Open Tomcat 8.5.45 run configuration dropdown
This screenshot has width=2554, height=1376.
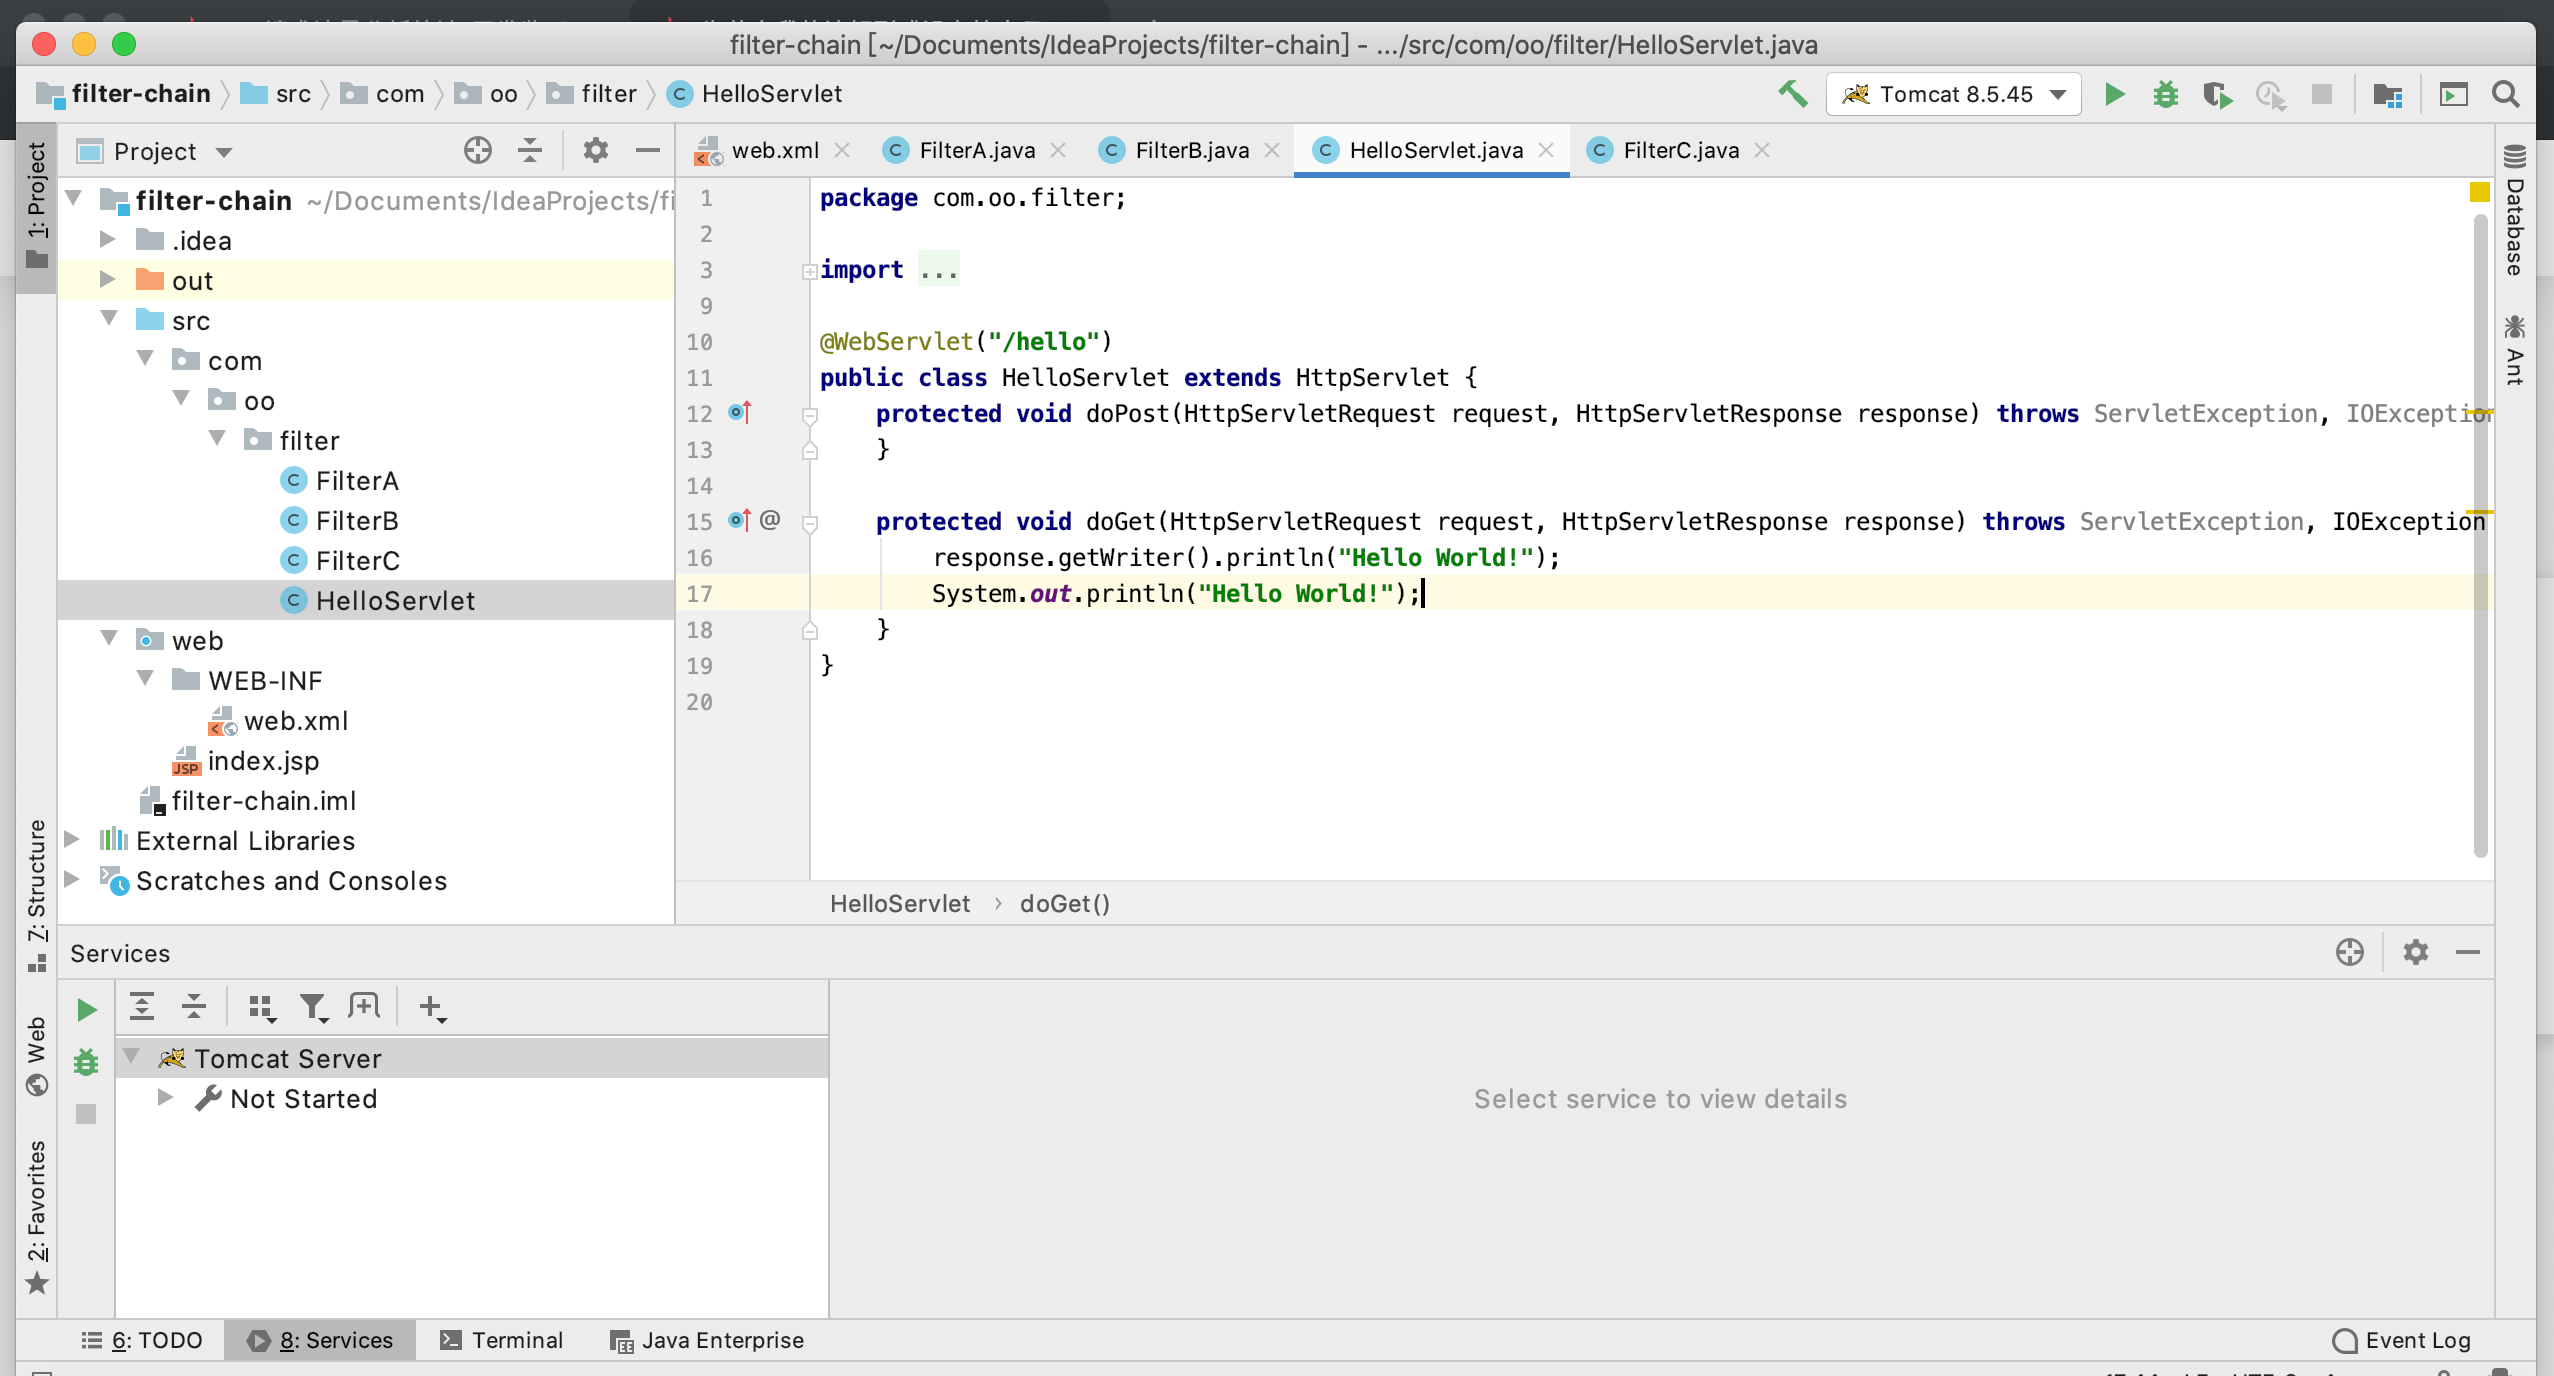tap(1954, 94)
